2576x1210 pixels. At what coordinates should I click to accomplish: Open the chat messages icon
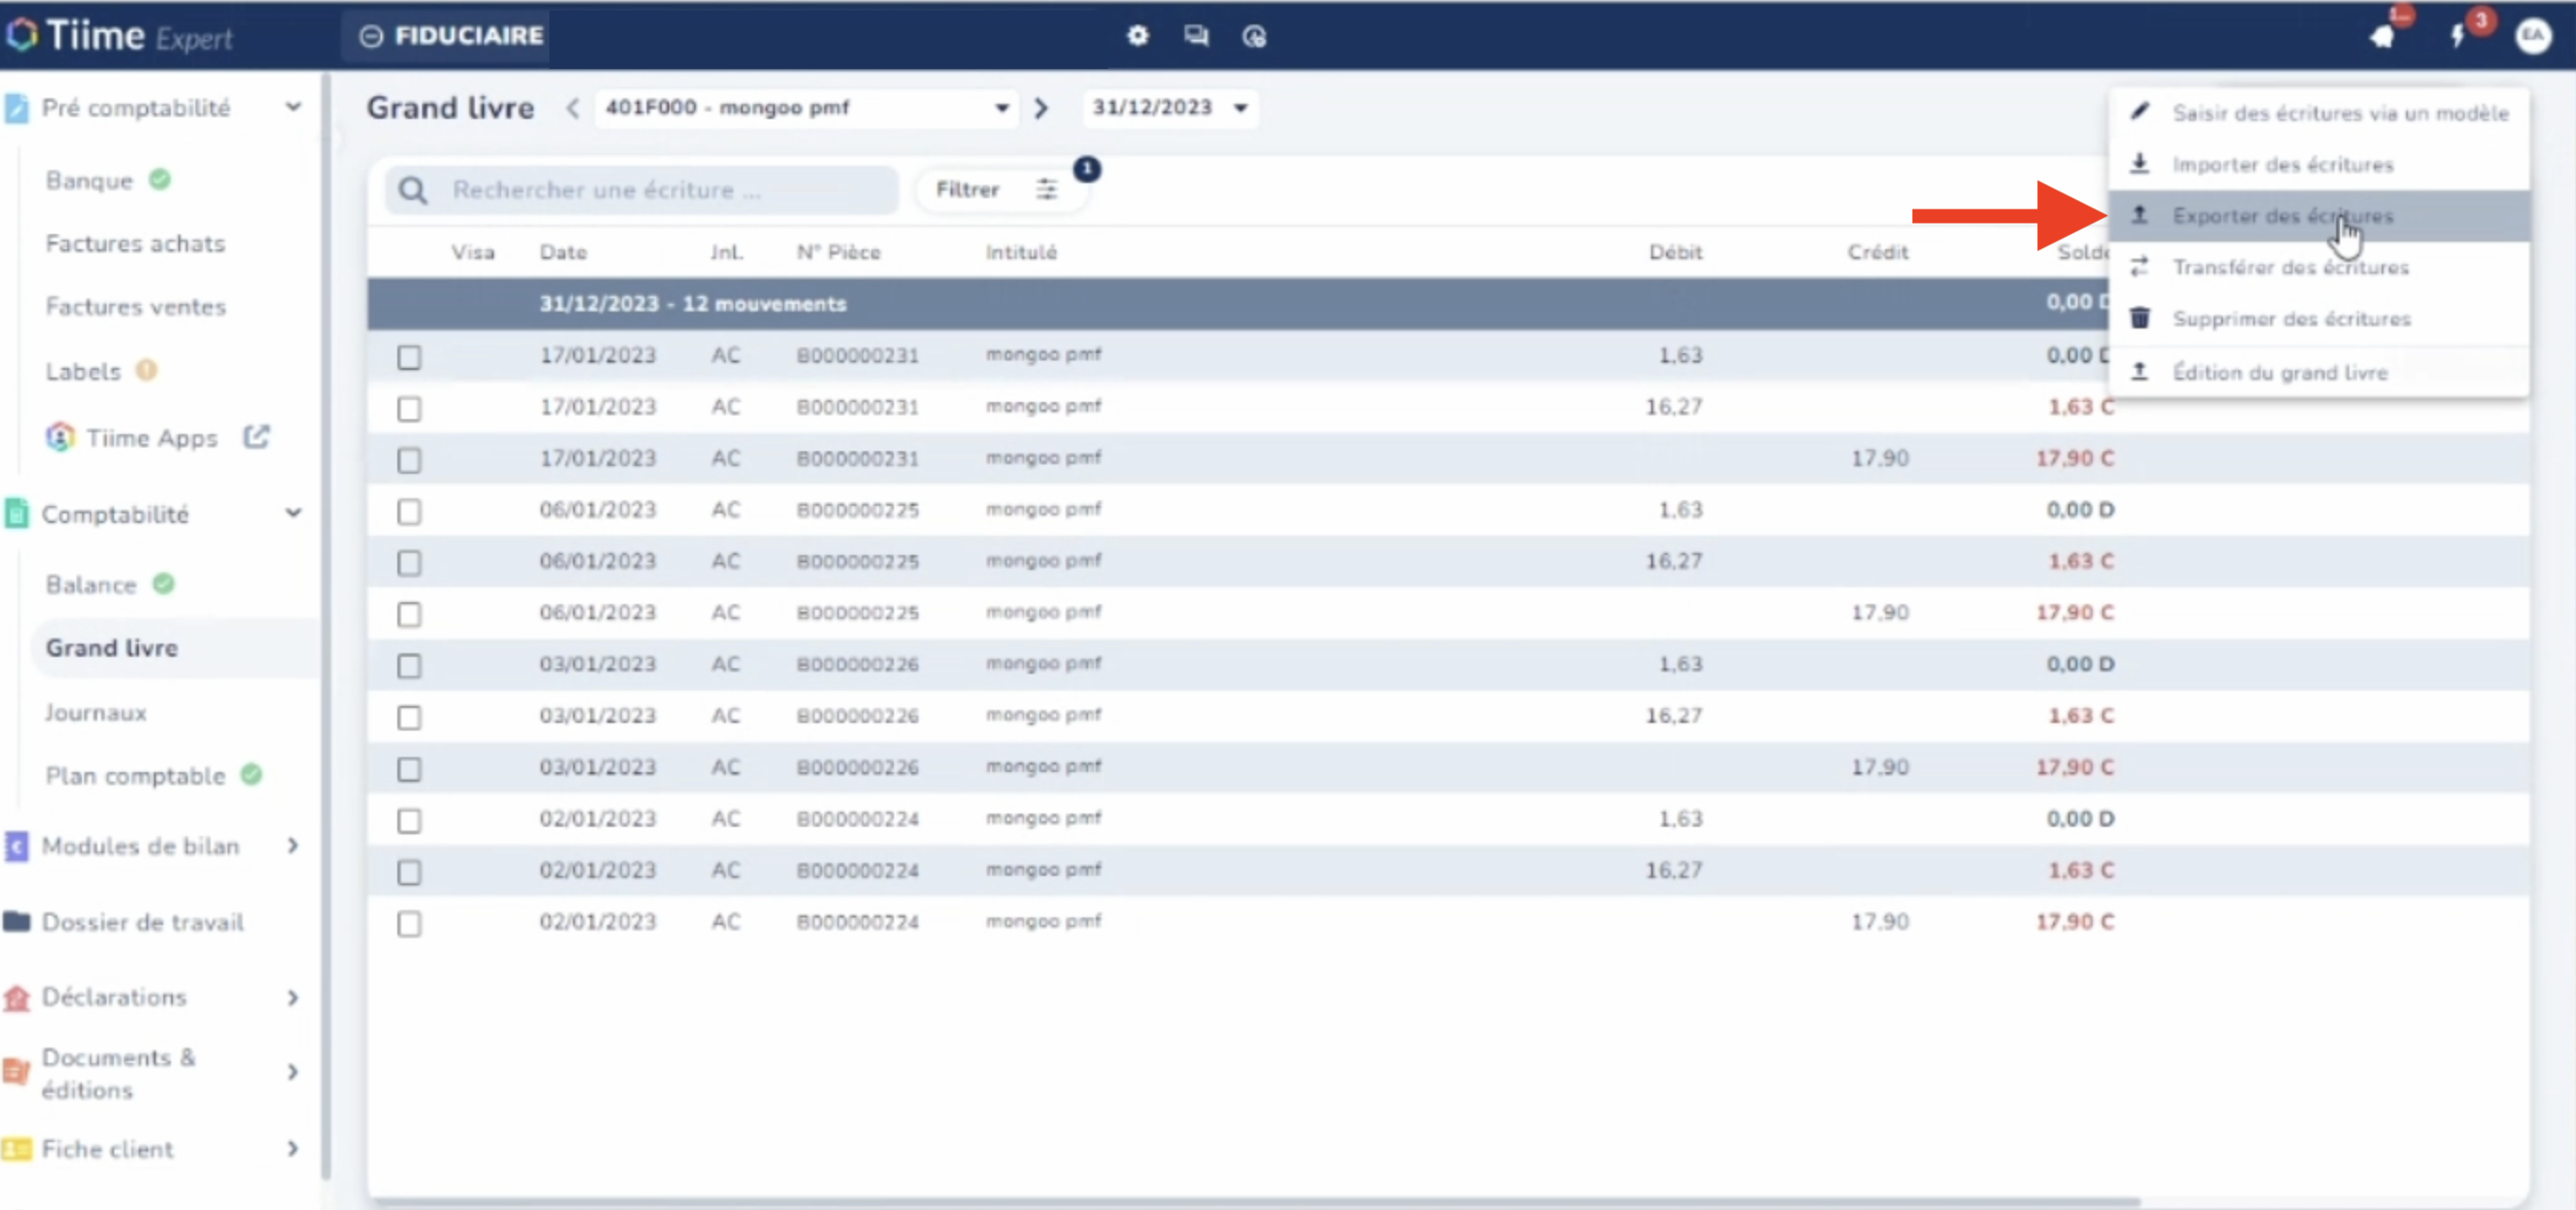click(1196, 36)
